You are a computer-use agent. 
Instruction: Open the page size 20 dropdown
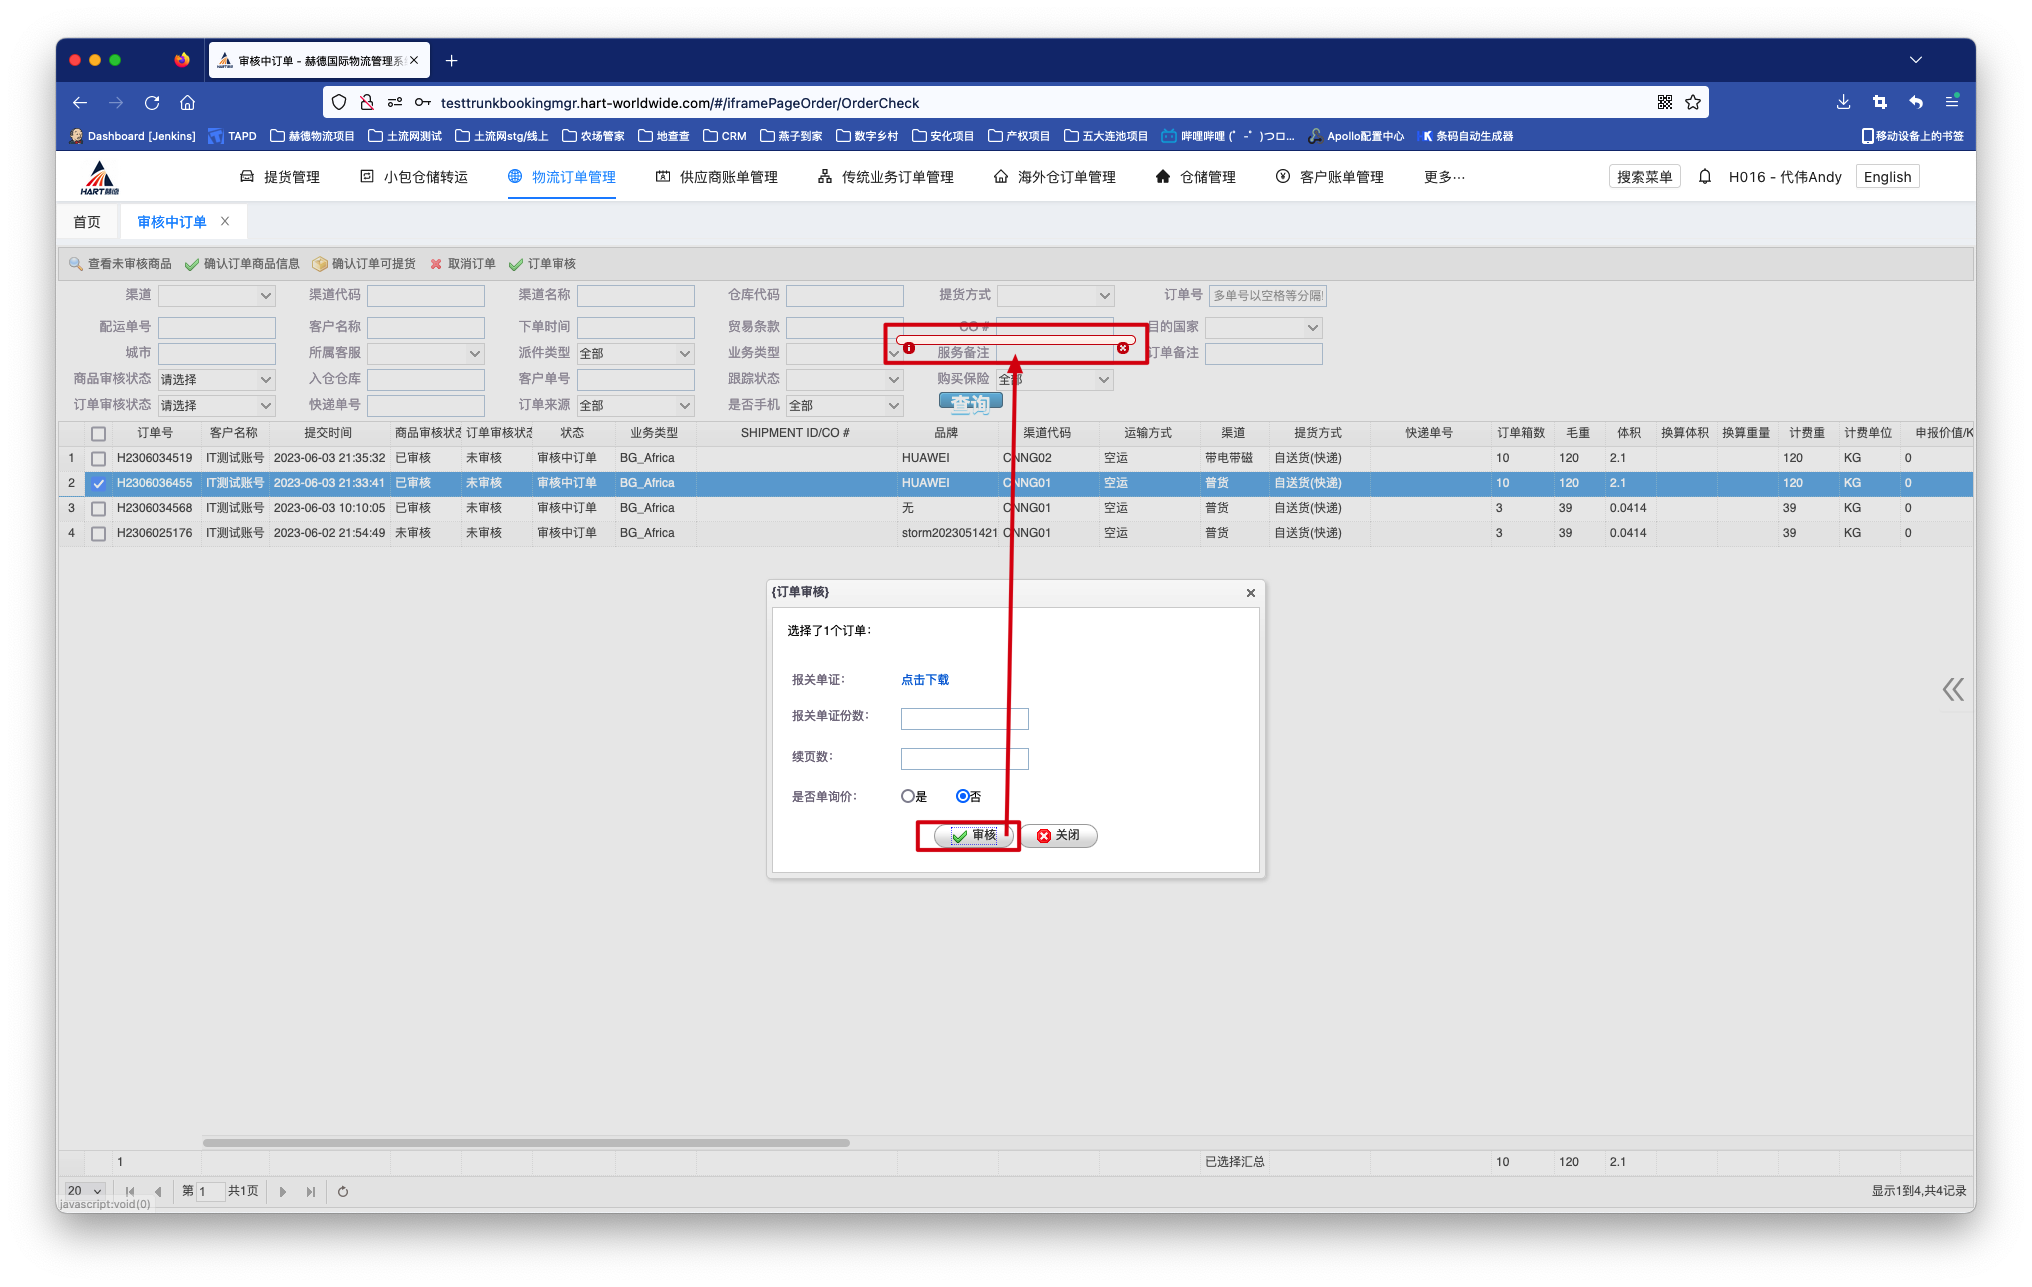[85, 1191]
